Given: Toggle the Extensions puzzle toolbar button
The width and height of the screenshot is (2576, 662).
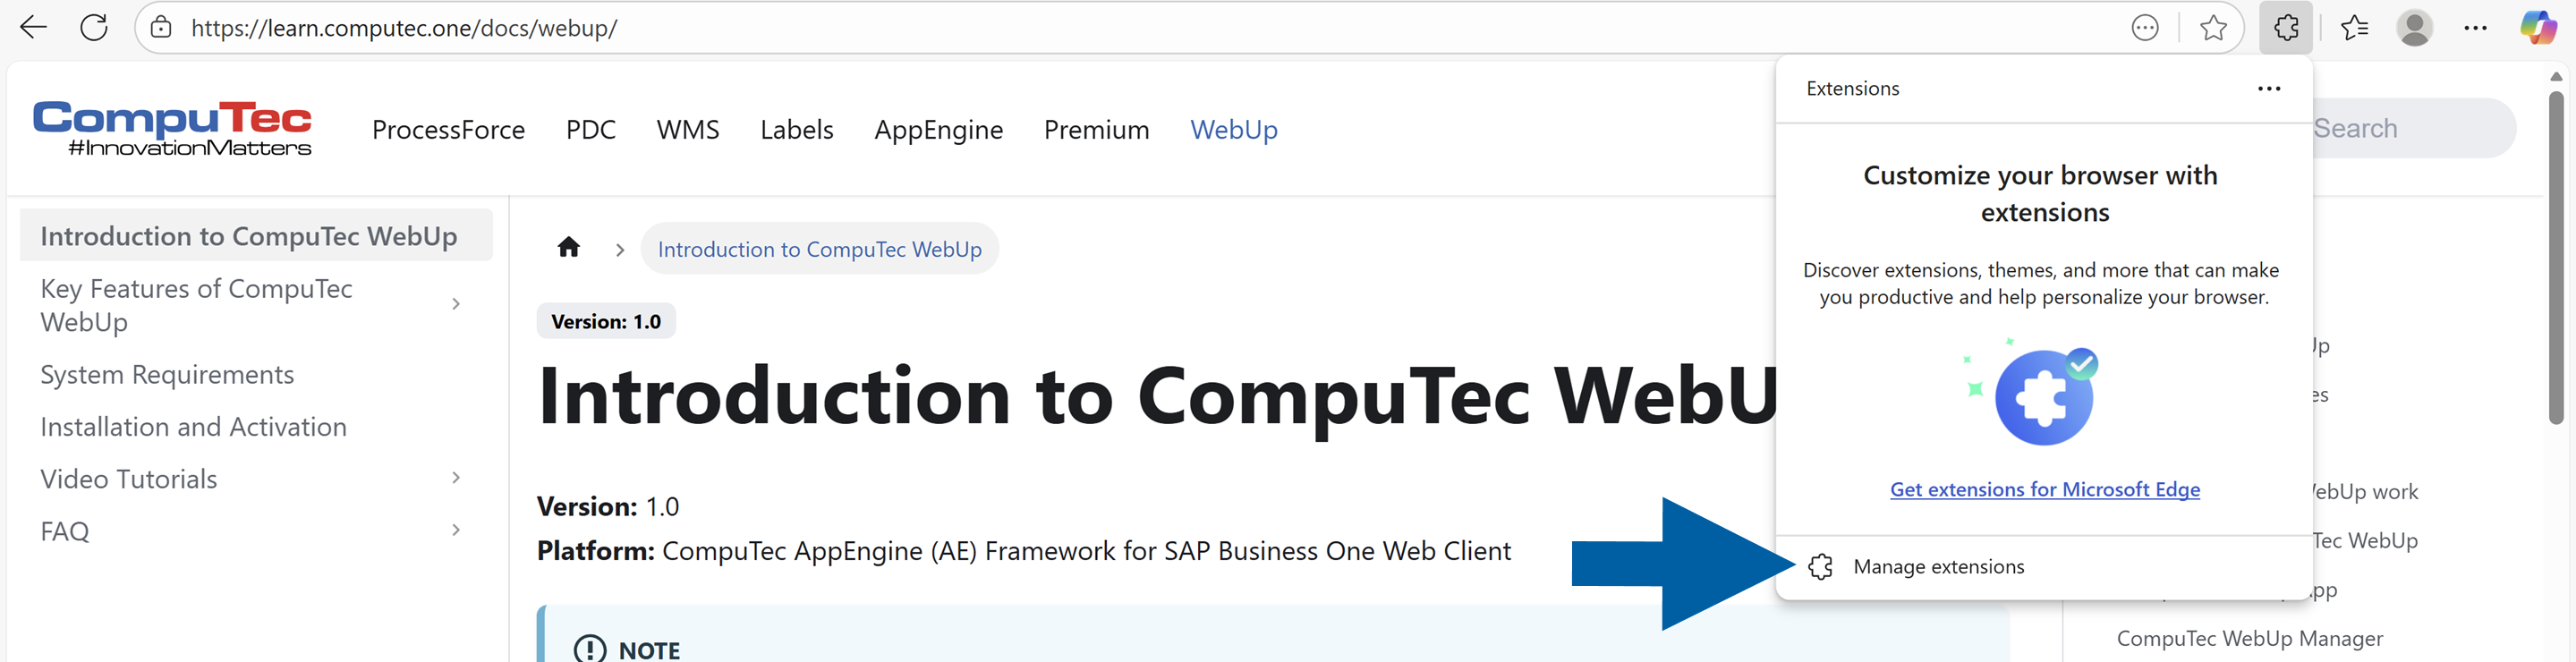Looking at the screenshot, I should (x=2285, y=28).
